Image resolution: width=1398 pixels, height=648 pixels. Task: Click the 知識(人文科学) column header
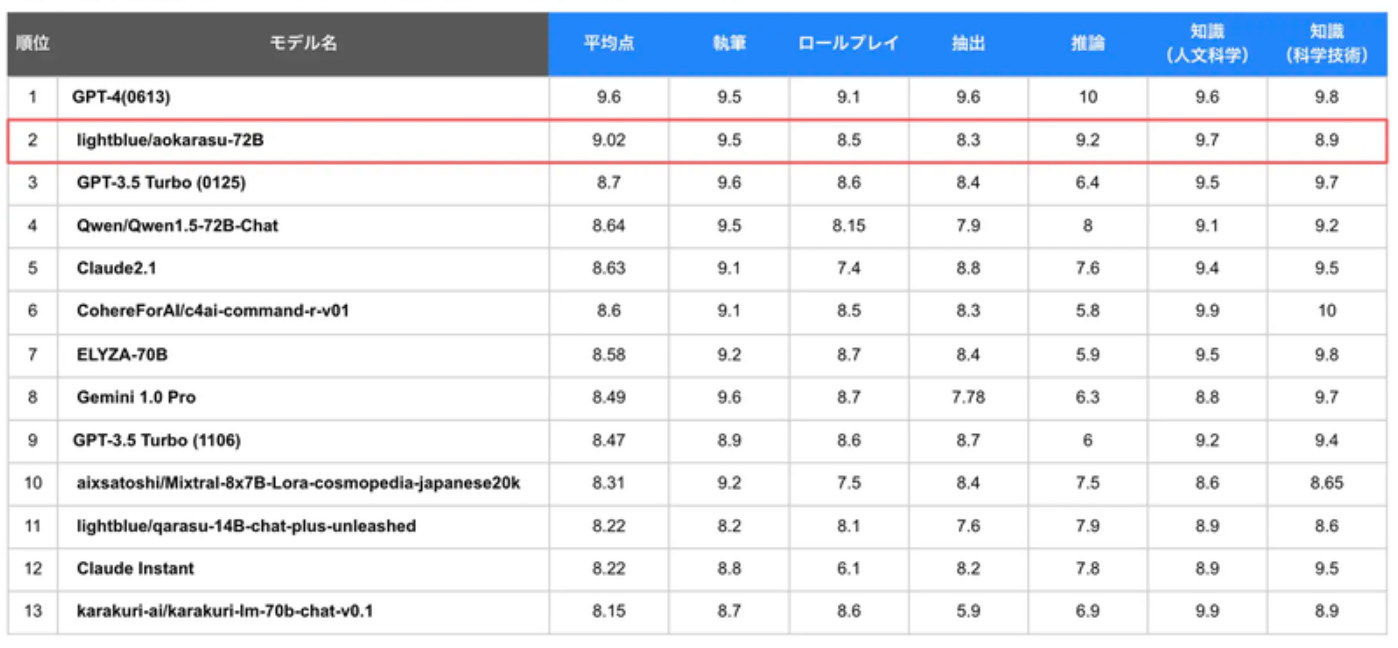pos(1207,44)
